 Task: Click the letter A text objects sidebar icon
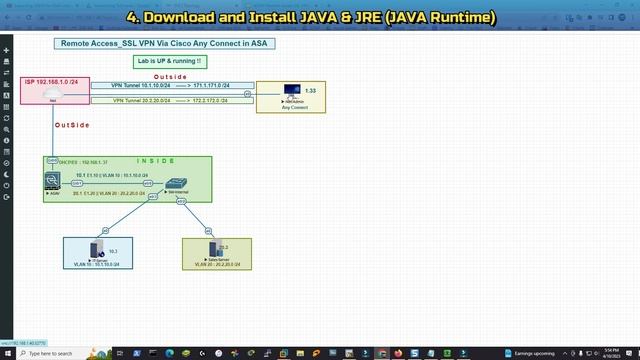coord(6,96)
